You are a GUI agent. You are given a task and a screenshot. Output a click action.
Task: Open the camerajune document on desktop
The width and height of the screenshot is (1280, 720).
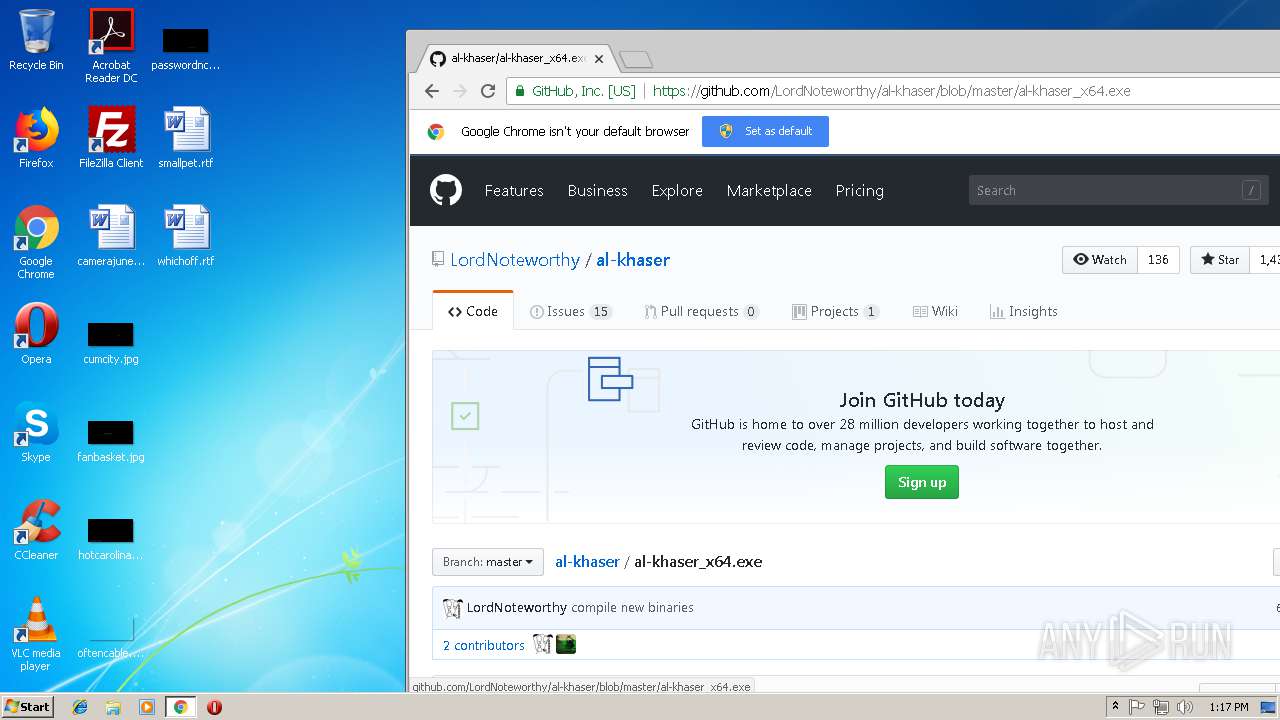(x=111, y=236)
